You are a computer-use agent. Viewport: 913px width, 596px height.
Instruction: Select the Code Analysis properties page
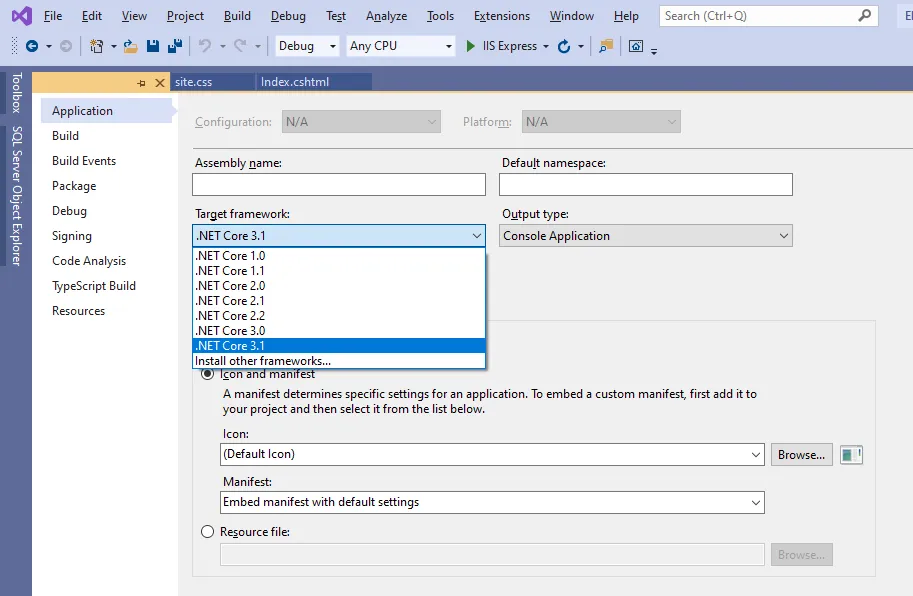[x=89, y=261]
